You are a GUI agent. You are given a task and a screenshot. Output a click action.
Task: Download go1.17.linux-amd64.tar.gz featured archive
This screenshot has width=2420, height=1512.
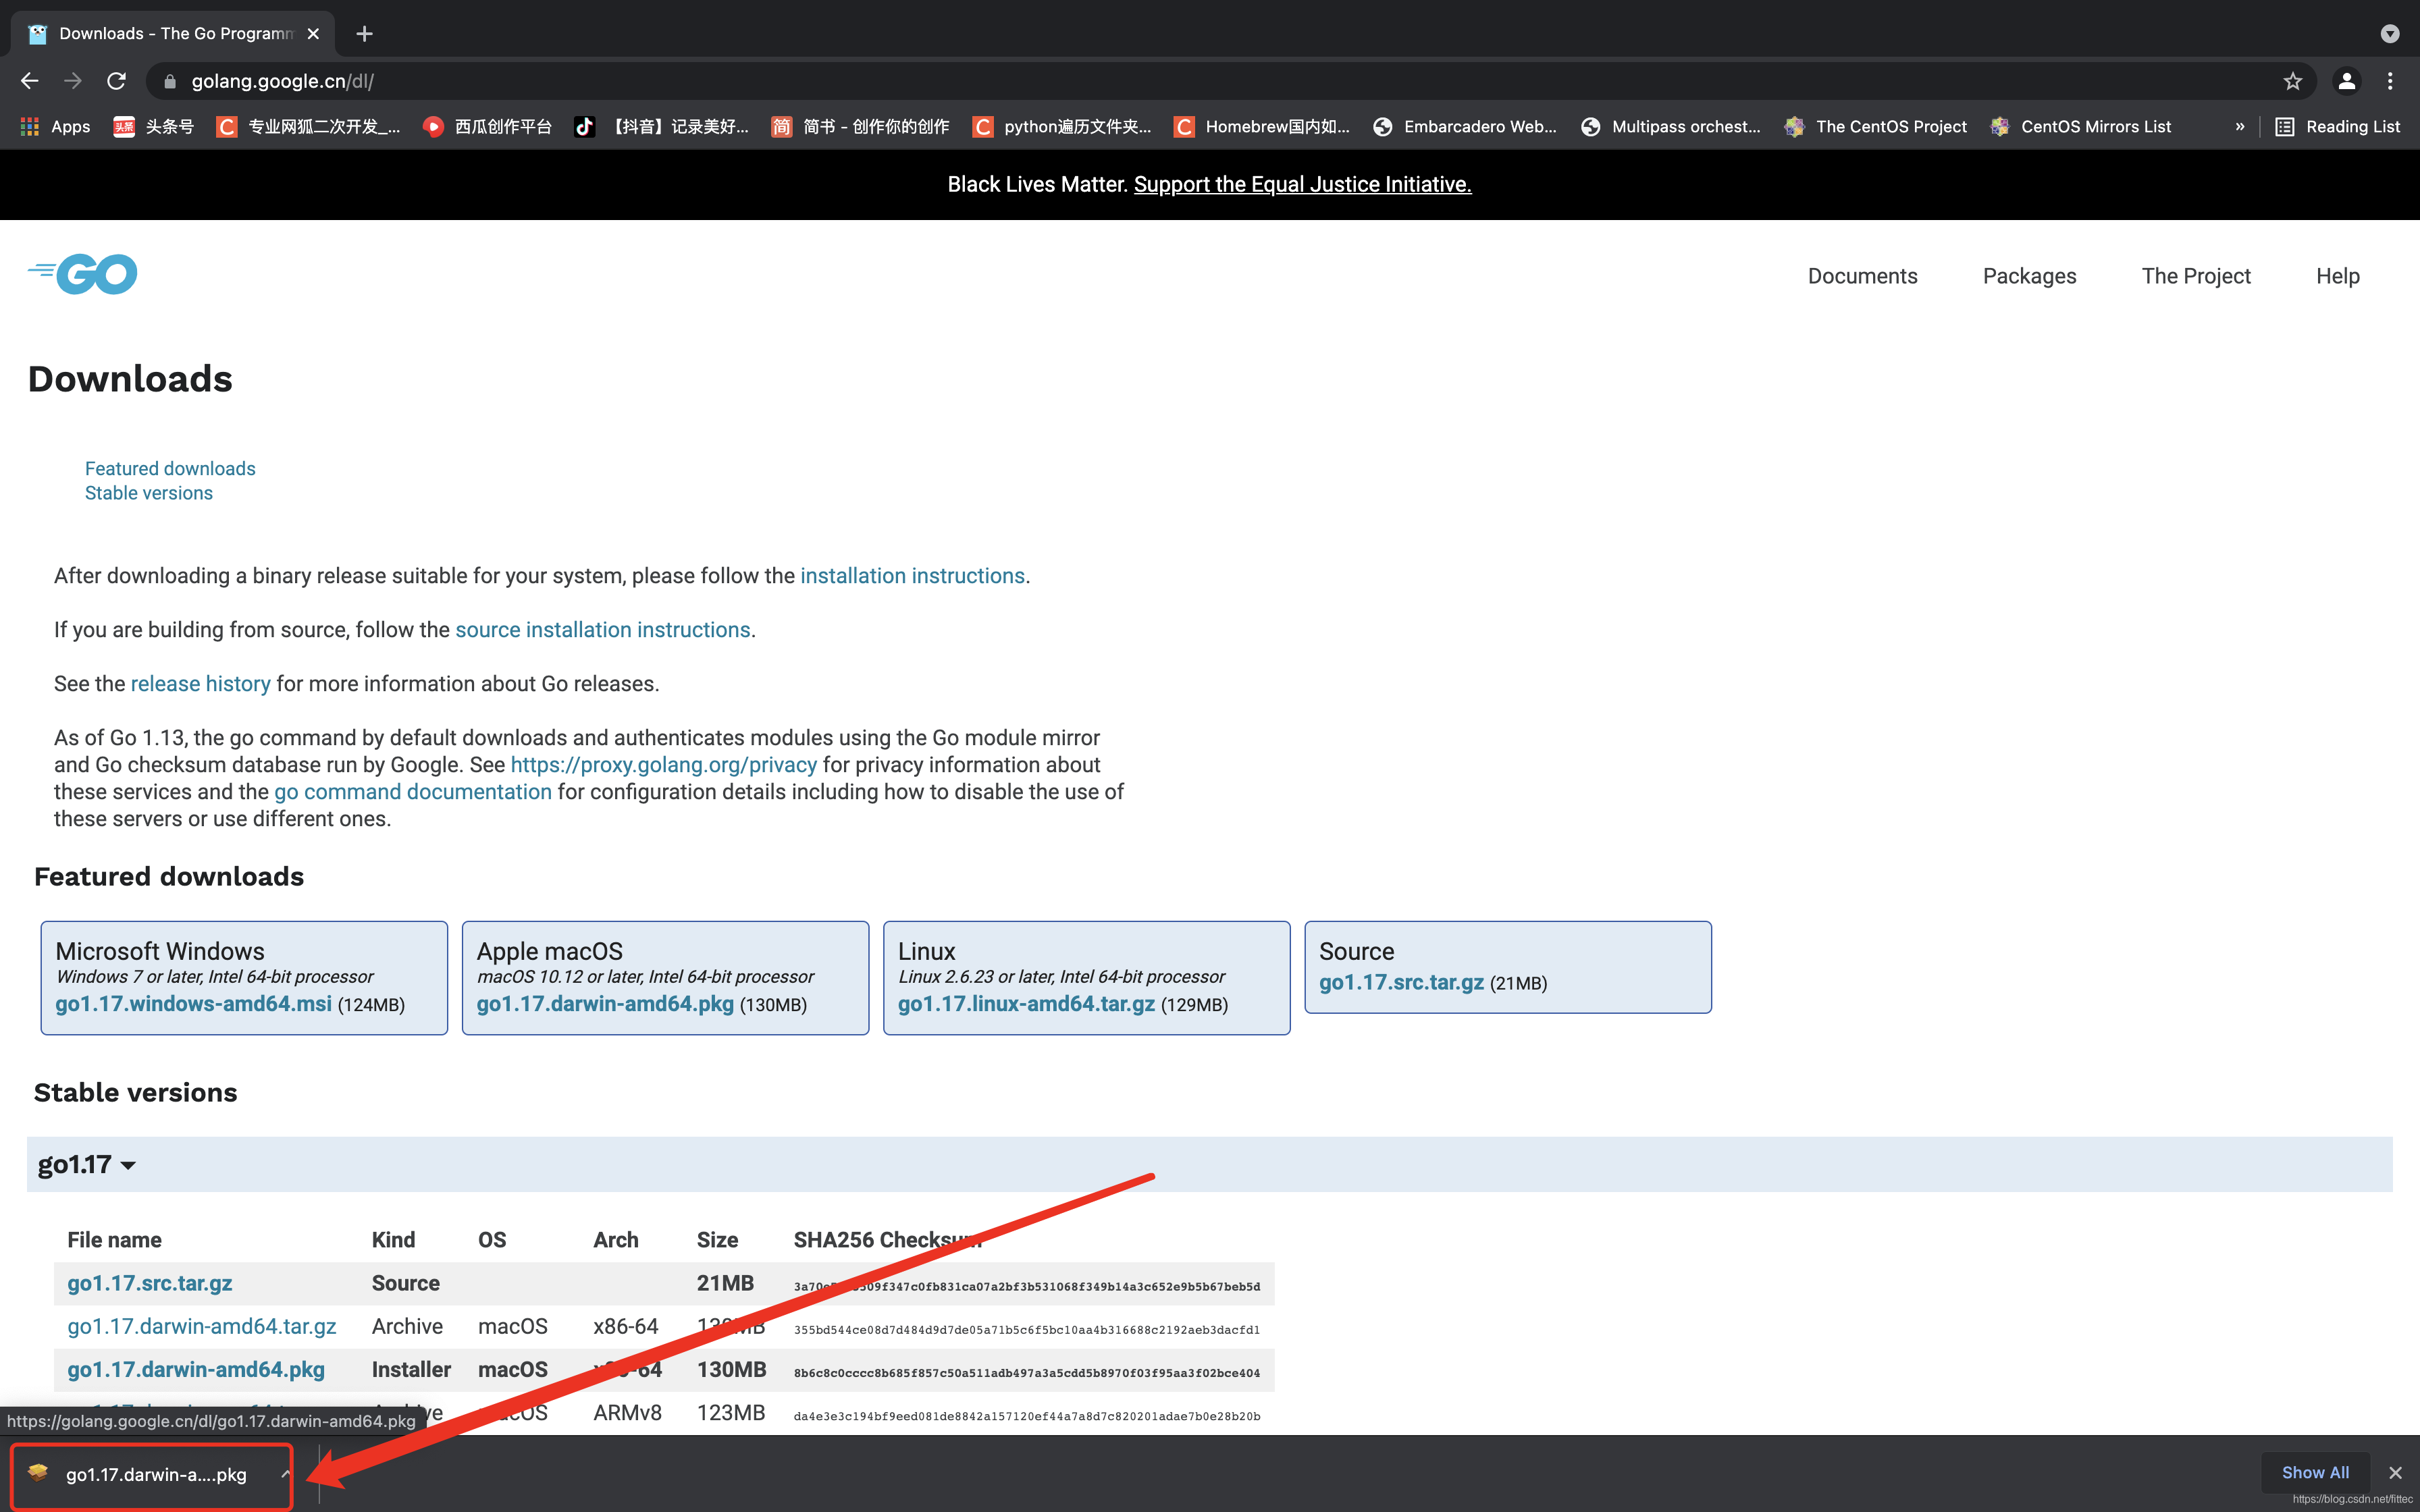point(1026,1004)
